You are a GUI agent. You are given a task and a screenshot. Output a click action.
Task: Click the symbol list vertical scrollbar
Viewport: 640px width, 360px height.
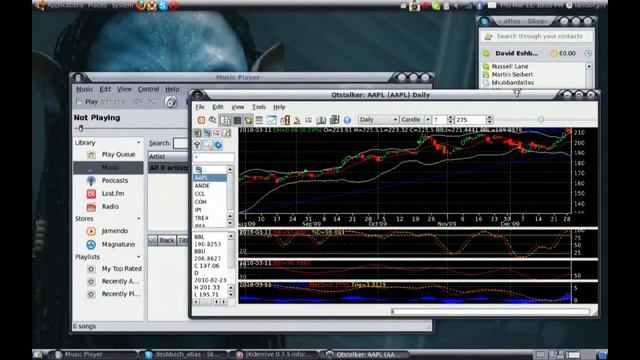click(230, 196)
